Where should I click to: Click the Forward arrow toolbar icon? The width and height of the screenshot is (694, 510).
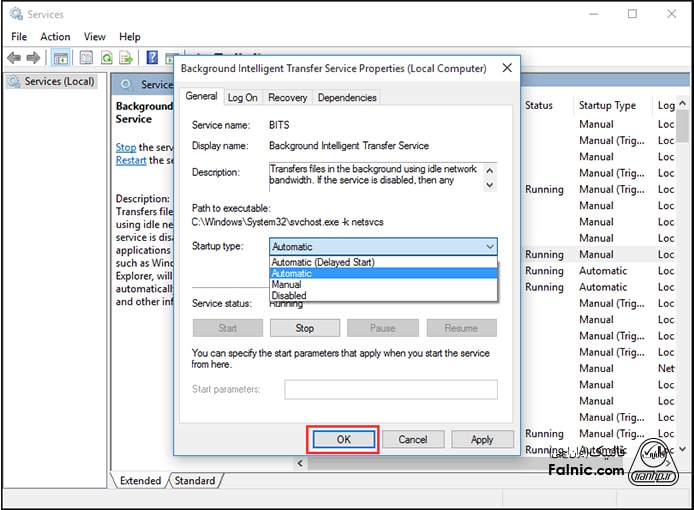pyautogui.click(x=34, y=58)
